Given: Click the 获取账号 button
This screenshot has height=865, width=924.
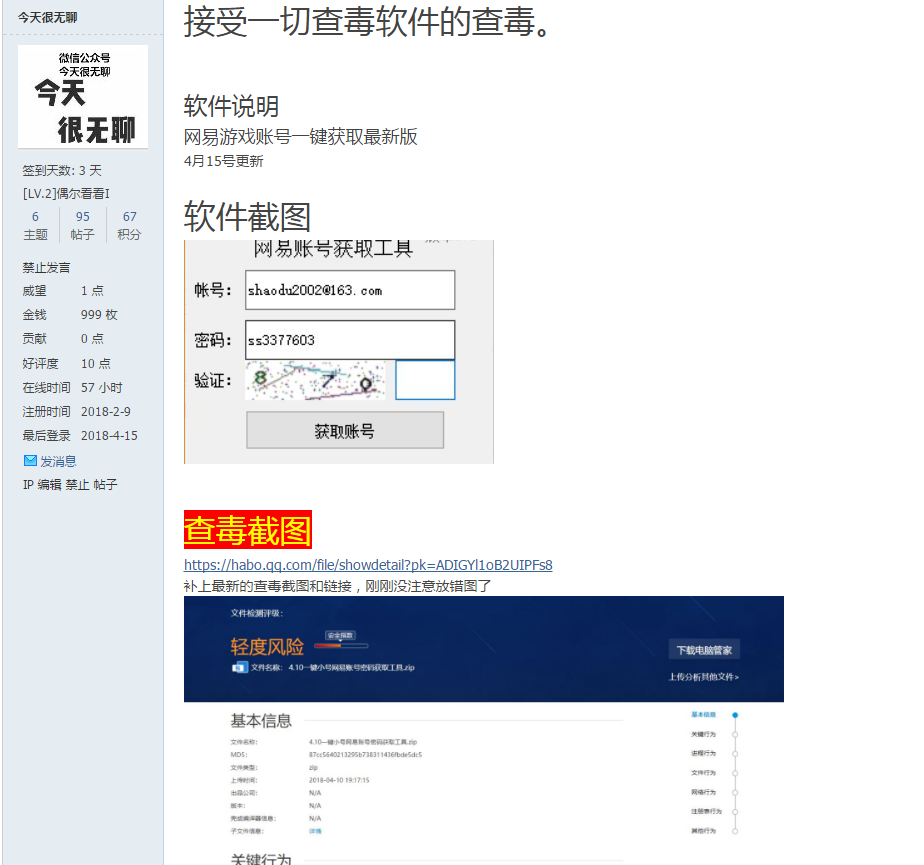Looking at the screenshot, I should point(345,430).
